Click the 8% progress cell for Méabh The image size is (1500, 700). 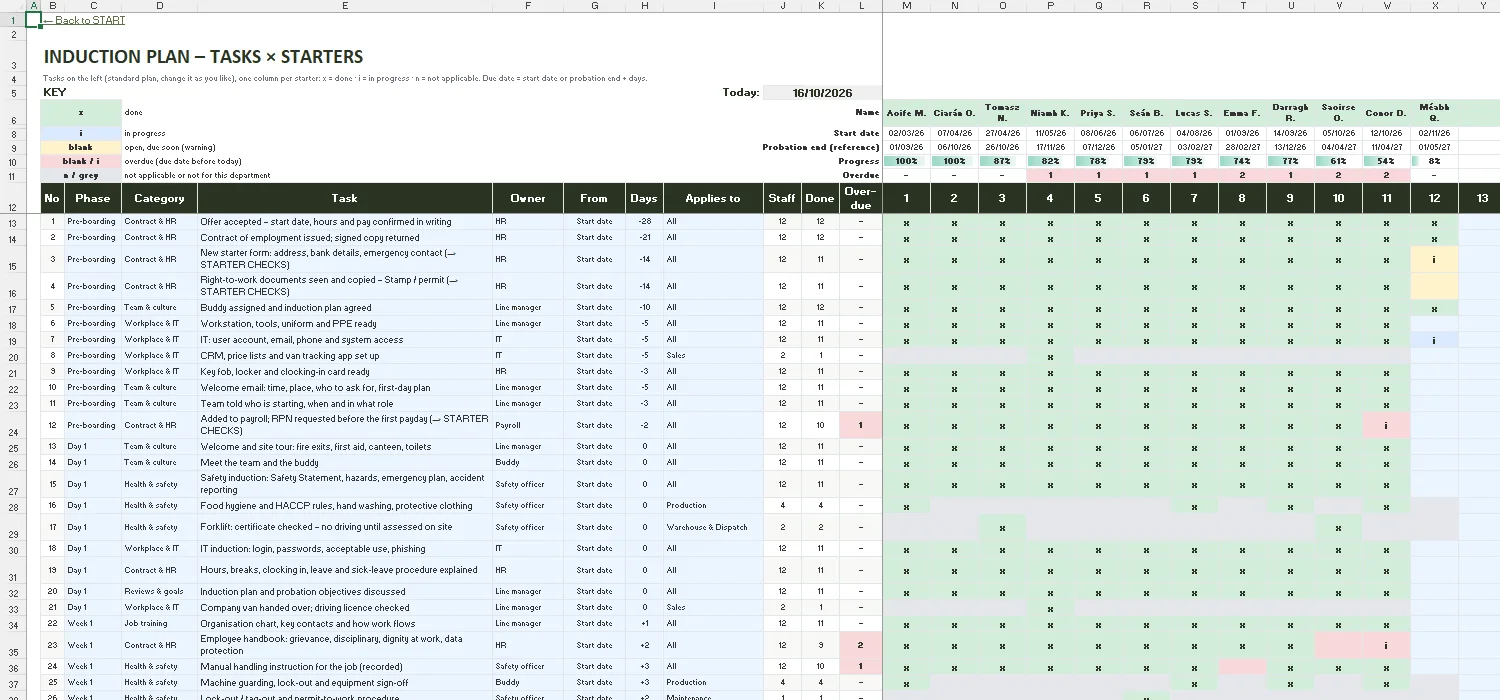pos(1434,161)
